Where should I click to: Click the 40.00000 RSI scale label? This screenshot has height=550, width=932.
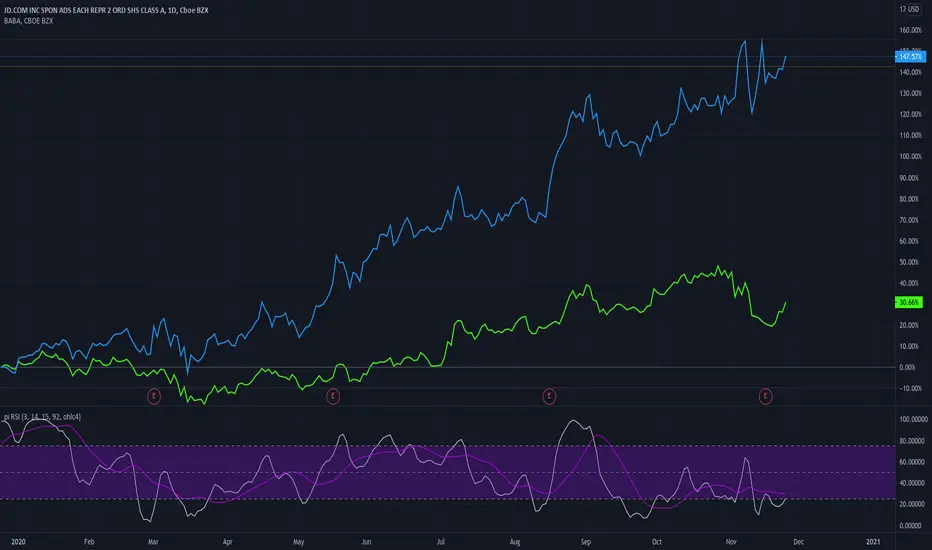(x=912, y=483)
